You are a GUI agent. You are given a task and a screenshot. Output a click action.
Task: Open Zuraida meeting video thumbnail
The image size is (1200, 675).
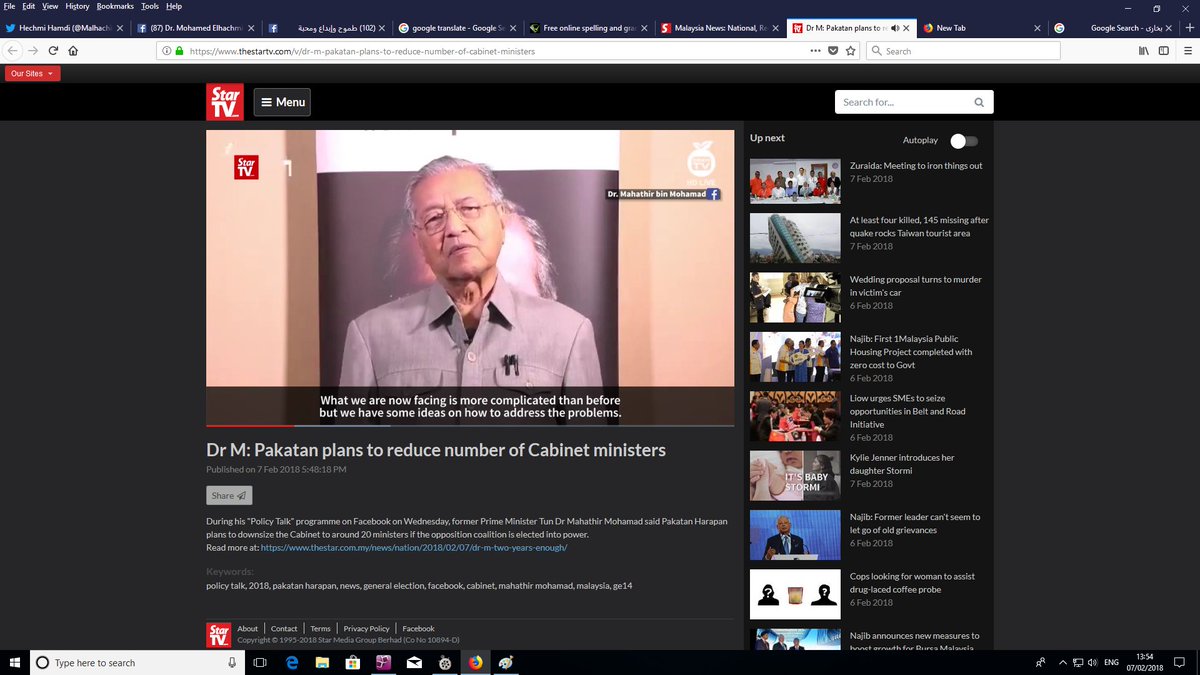tap(795, 181)
